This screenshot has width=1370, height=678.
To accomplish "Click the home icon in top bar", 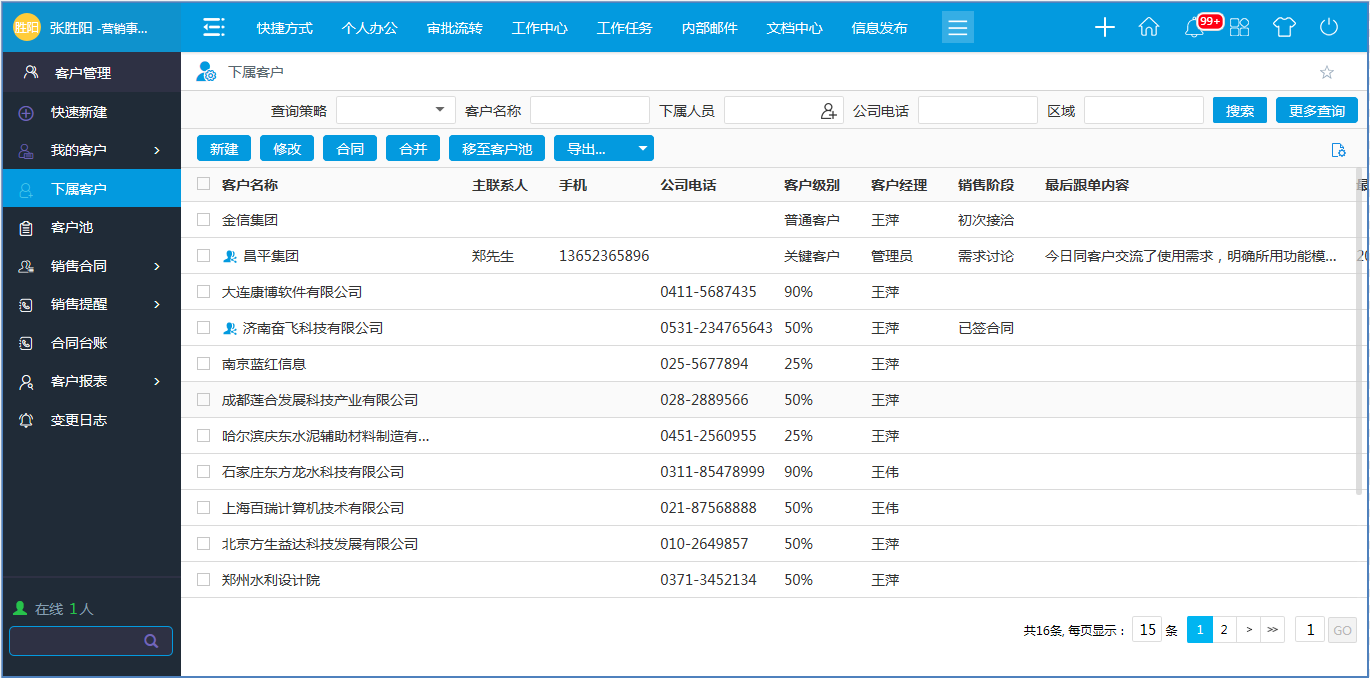I will tap(1149, 27).
